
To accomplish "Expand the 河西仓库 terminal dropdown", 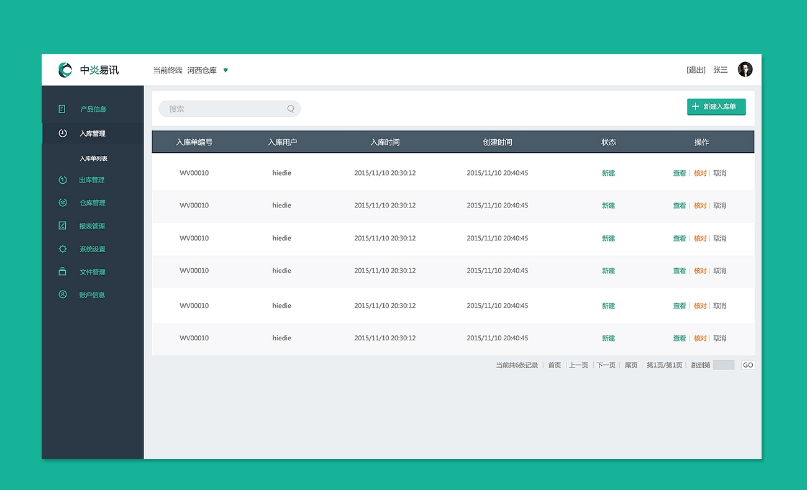I will [x=226, y=70].
